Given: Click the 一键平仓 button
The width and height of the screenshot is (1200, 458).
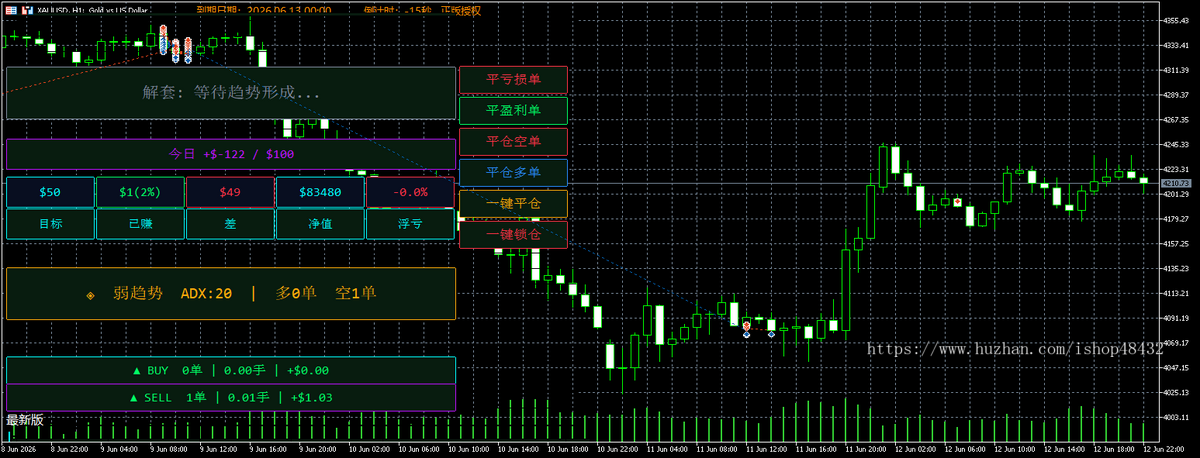Looking at the screenshot, I should (x=513, y=204).
